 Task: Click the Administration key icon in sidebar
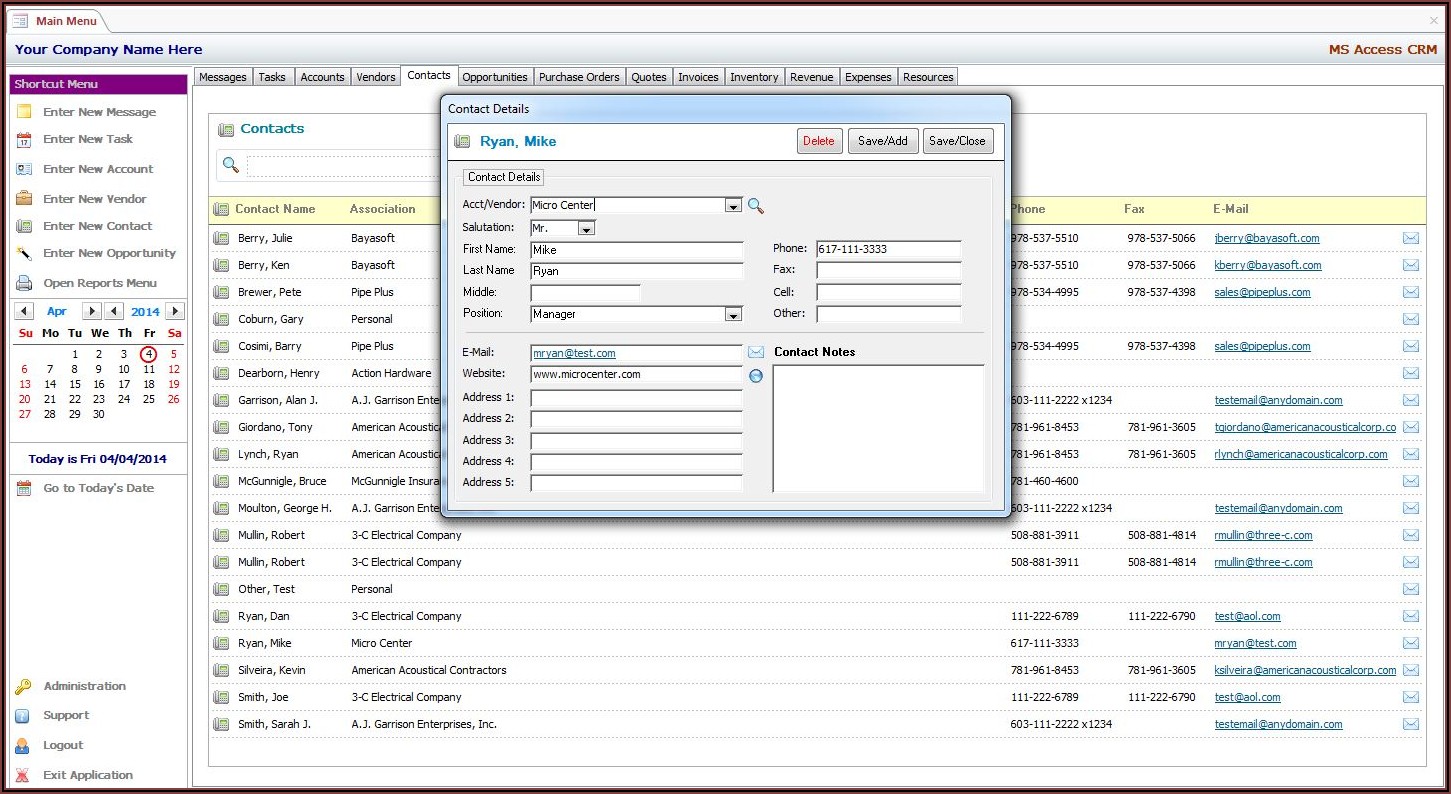(x=23, y=687)
